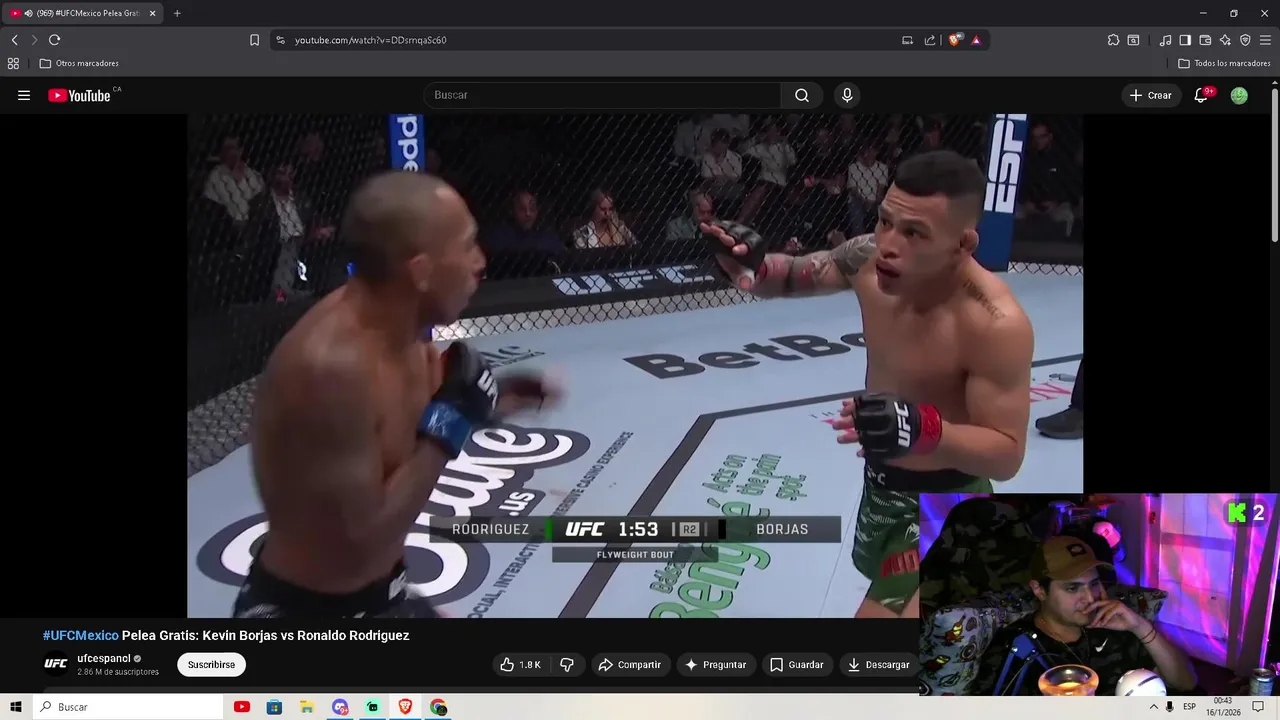Image resolution: width=1280 pixels, height=720 pixels.
Task: Go forward in the browser
Action: click(33, 40)
